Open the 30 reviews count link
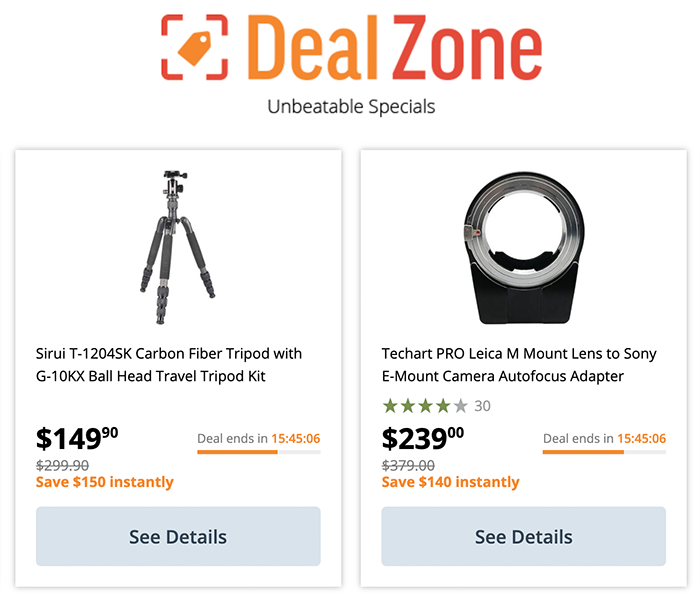The height and width of the screenshot is (597, 700). [482, 406]
